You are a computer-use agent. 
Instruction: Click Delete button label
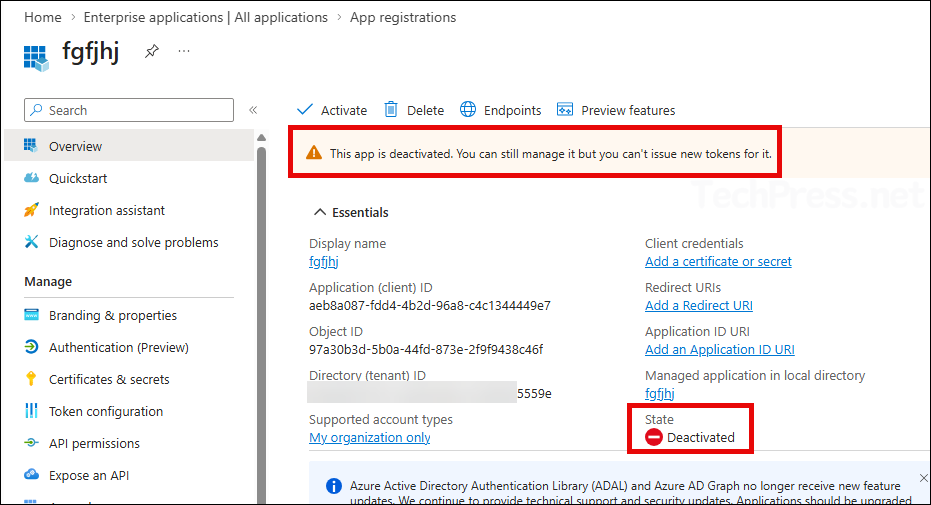[425, 110]
